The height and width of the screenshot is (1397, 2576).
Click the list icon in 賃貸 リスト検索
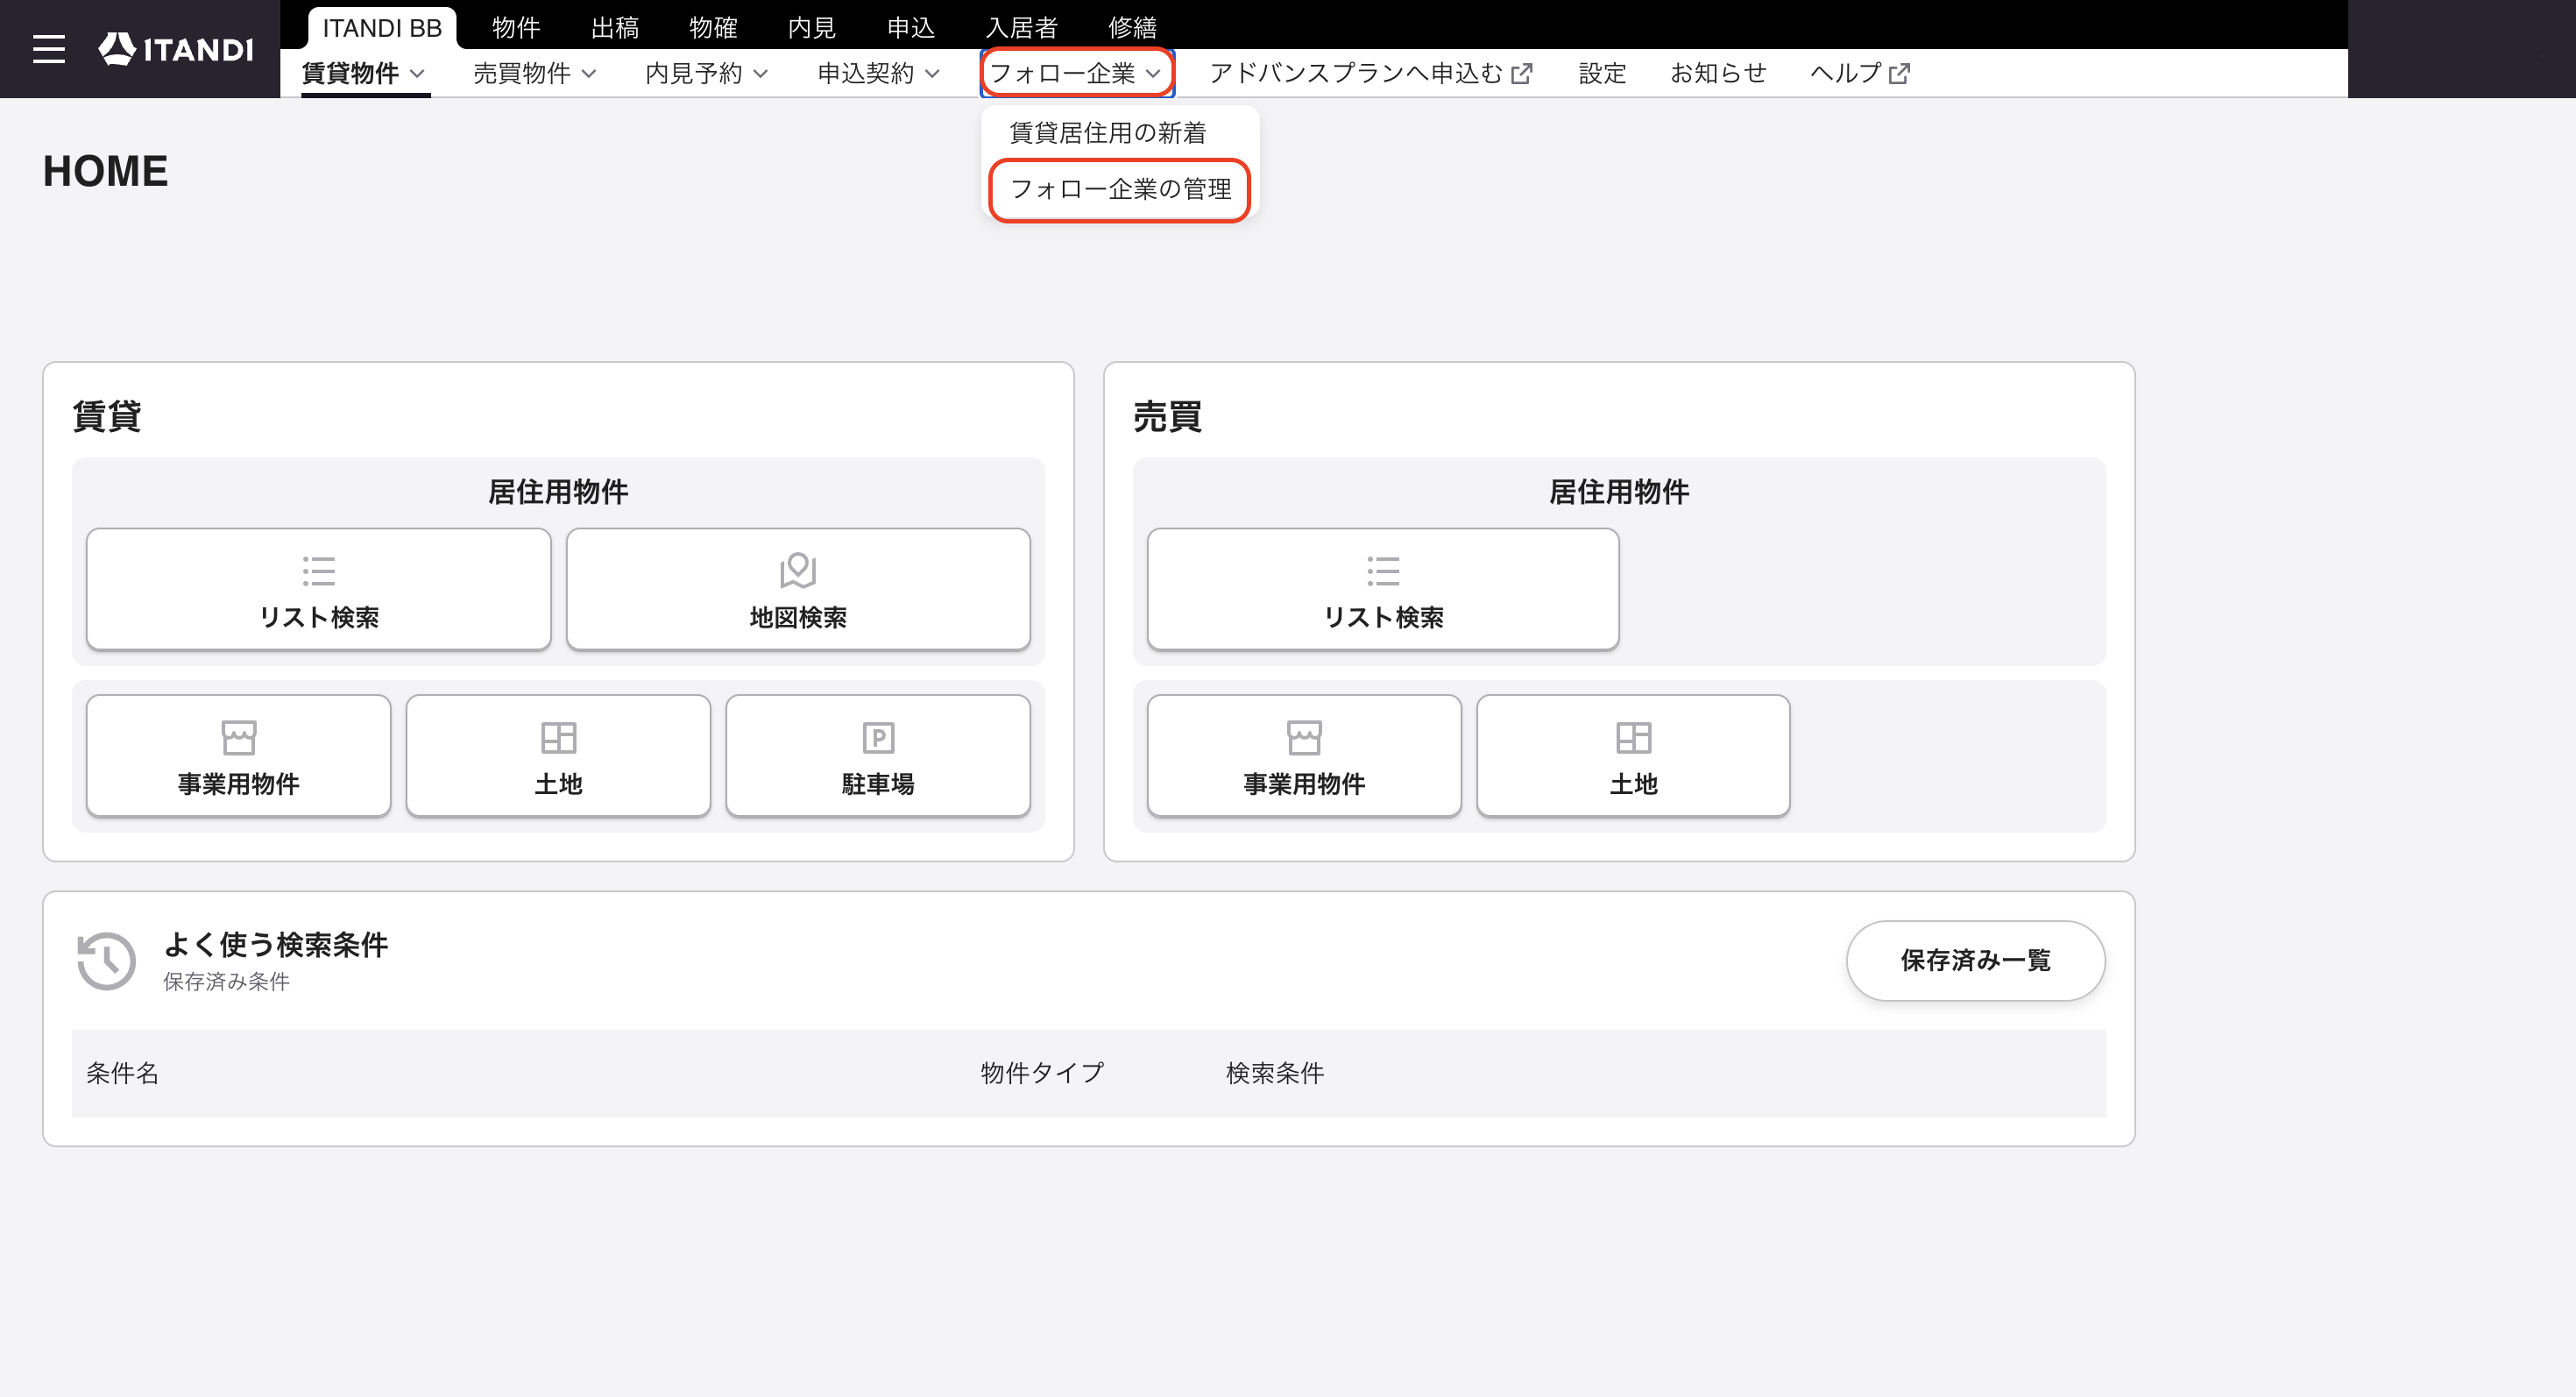click(x=319, y=571)
